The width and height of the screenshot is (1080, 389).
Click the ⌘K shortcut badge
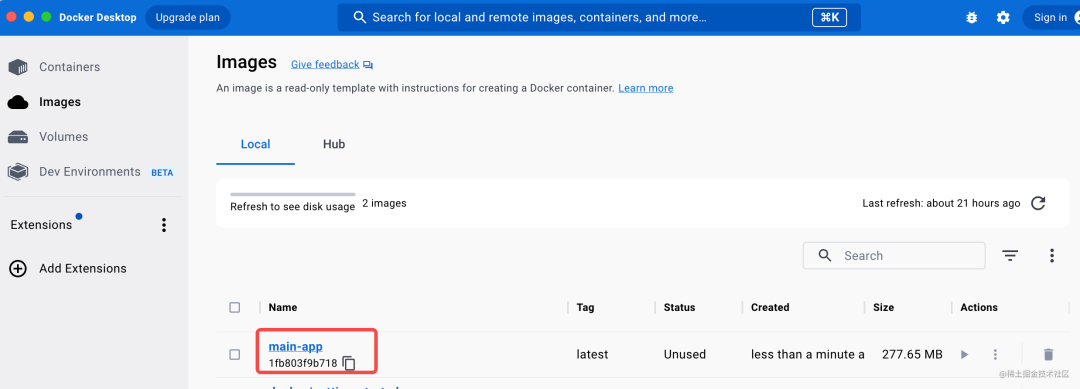coord(829,17)
